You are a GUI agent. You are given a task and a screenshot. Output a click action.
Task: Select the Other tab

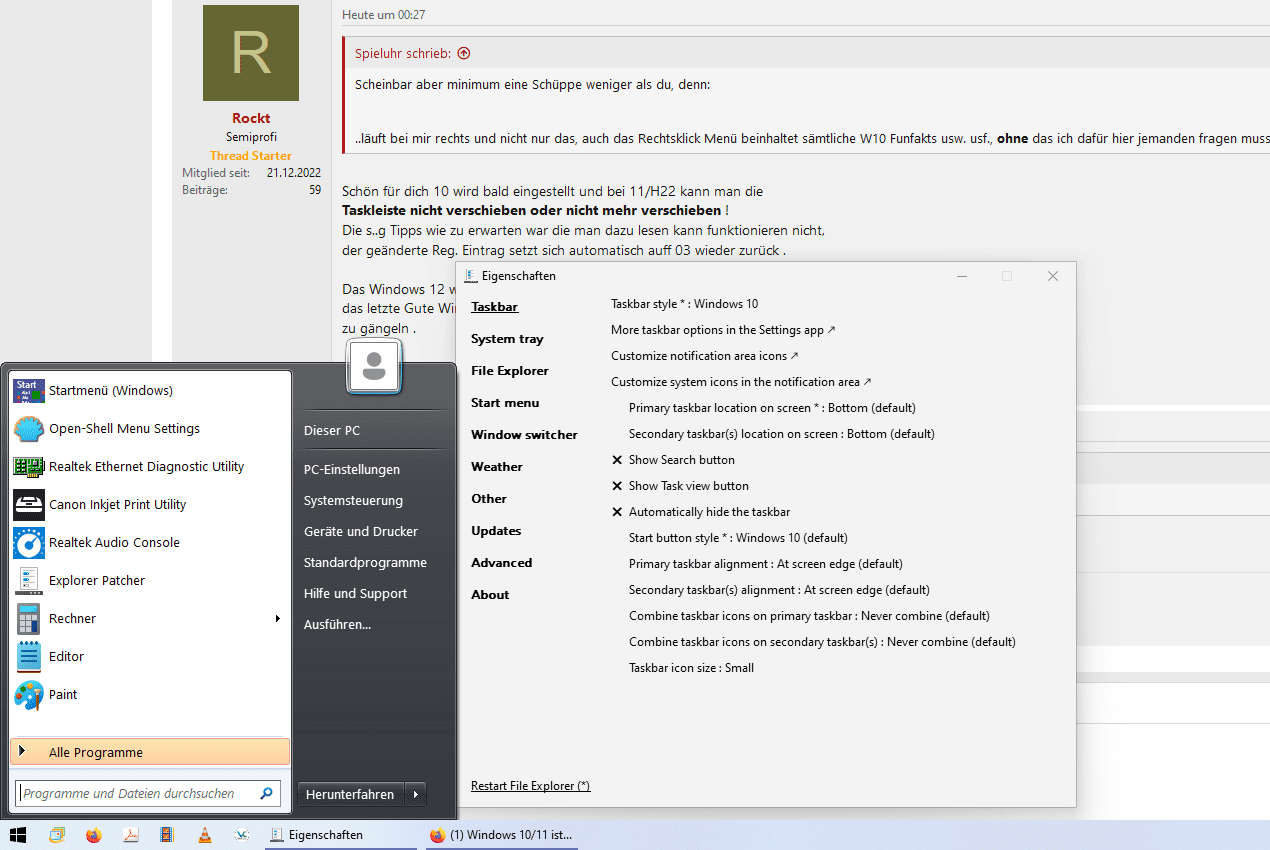point(489,499)
